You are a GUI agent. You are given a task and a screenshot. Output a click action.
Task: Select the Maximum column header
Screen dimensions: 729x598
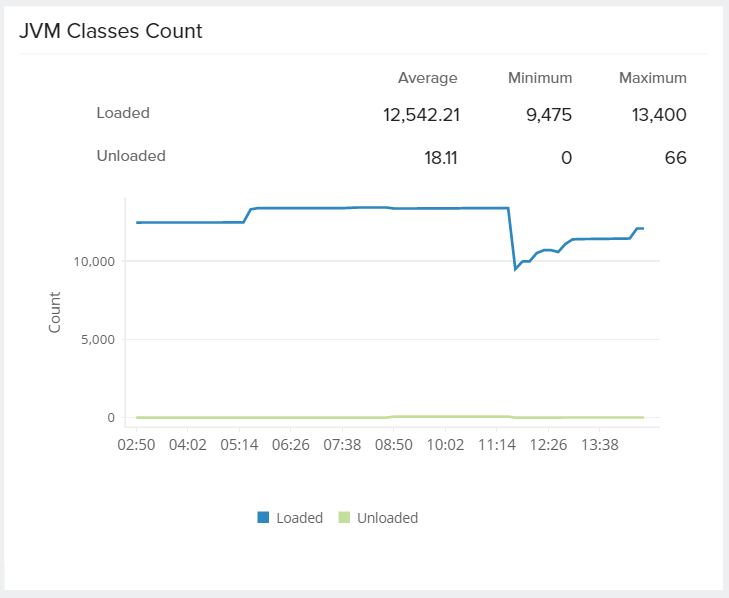pos(652,78)
